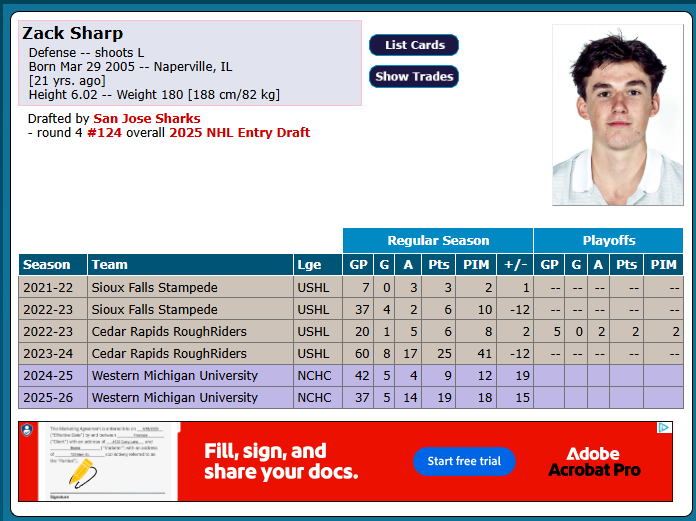Click the Show Trades button

414,76
